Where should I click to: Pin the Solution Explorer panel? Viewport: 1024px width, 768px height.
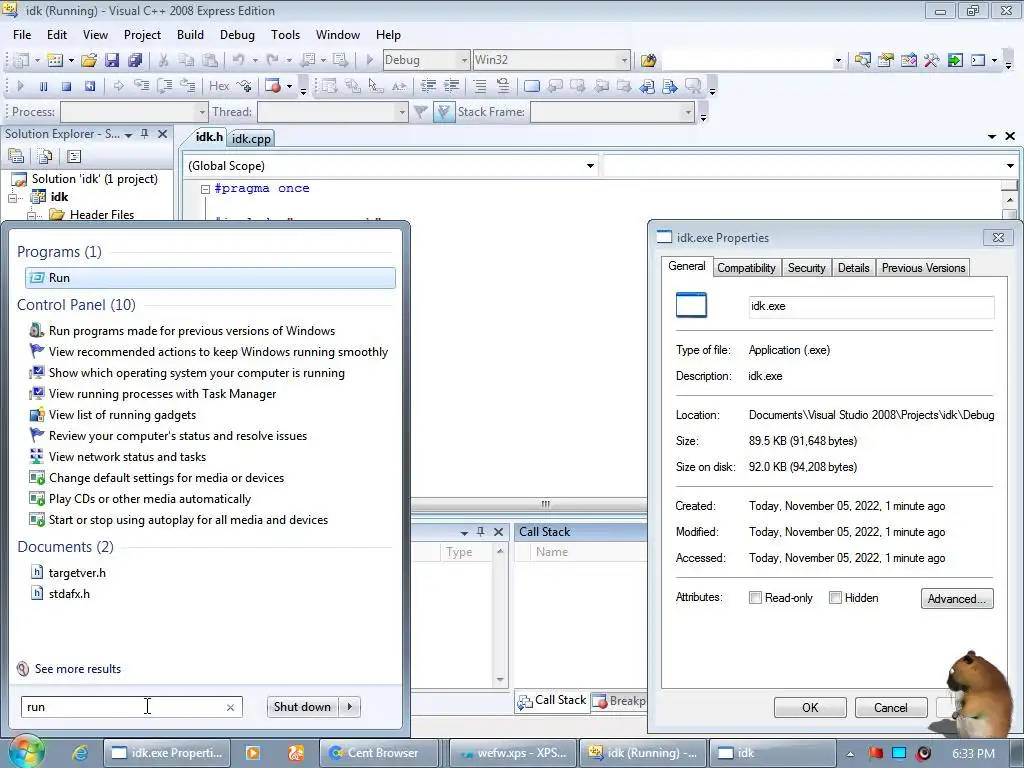tap(144, 134)
